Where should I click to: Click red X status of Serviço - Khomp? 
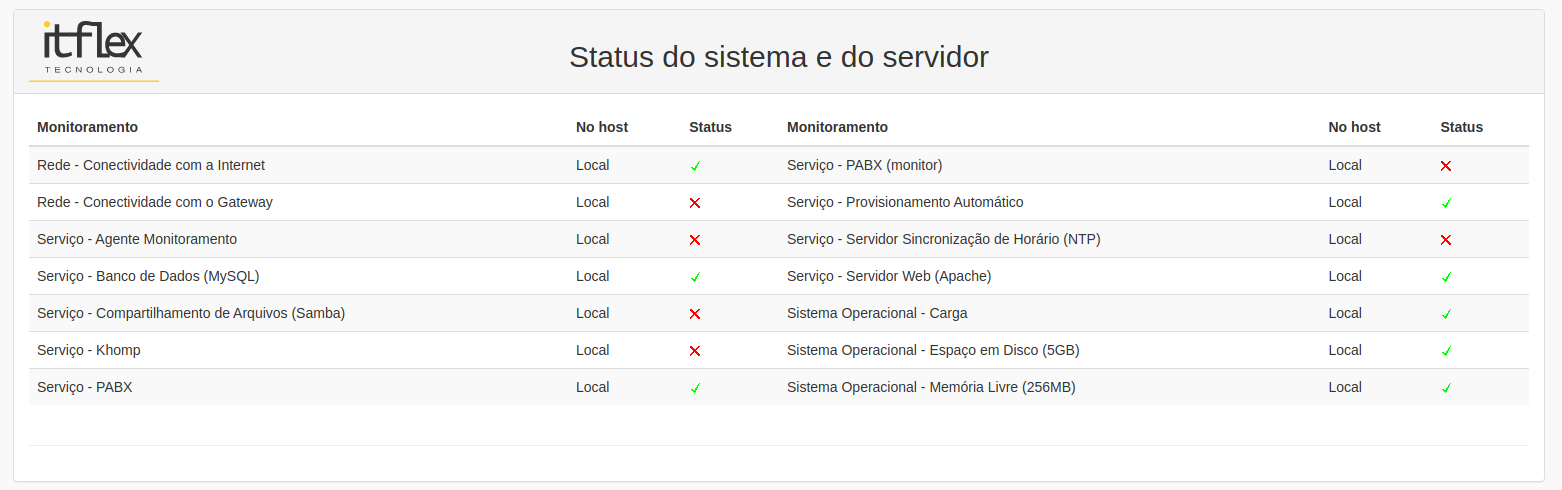pos(695,351)
